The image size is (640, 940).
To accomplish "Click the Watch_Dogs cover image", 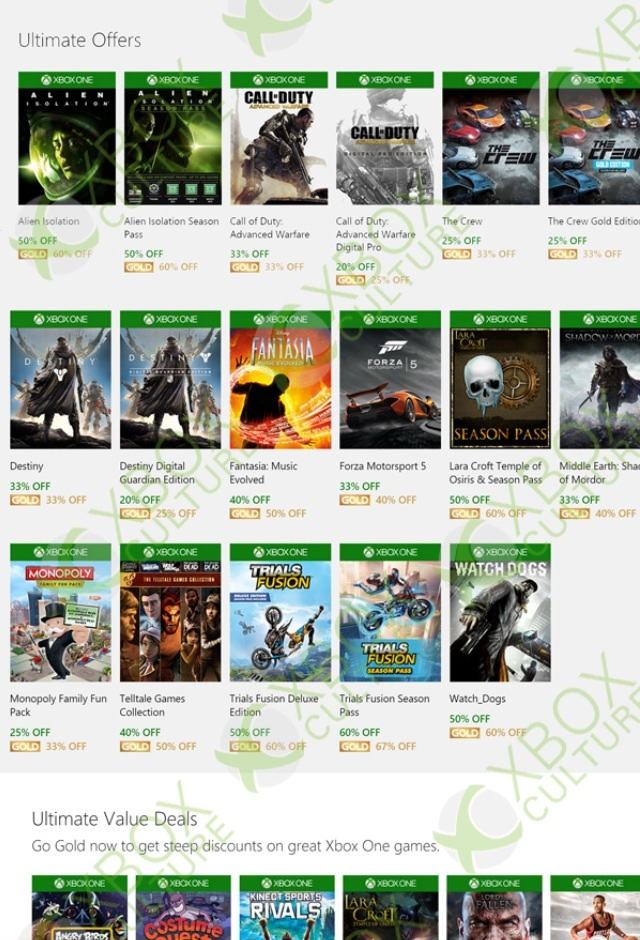I will tap(500, 613).
